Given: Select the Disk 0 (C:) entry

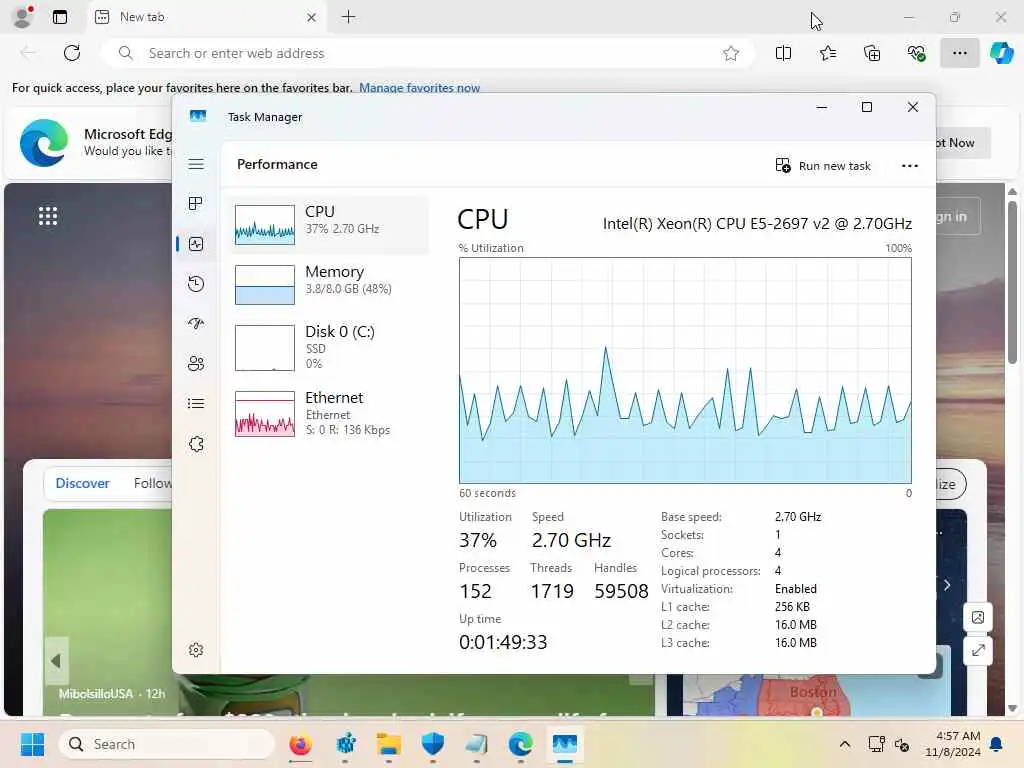Looking at the screenshot, I should tap(329, 347).
